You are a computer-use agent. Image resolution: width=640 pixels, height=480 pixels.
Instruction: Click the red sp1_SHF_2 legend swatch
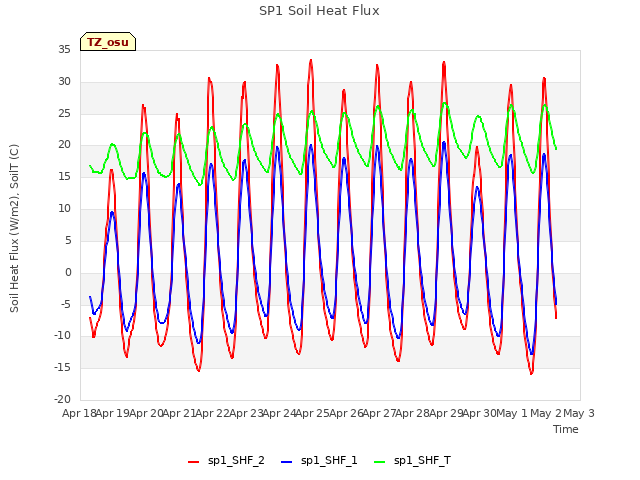(x=193, y=462)
